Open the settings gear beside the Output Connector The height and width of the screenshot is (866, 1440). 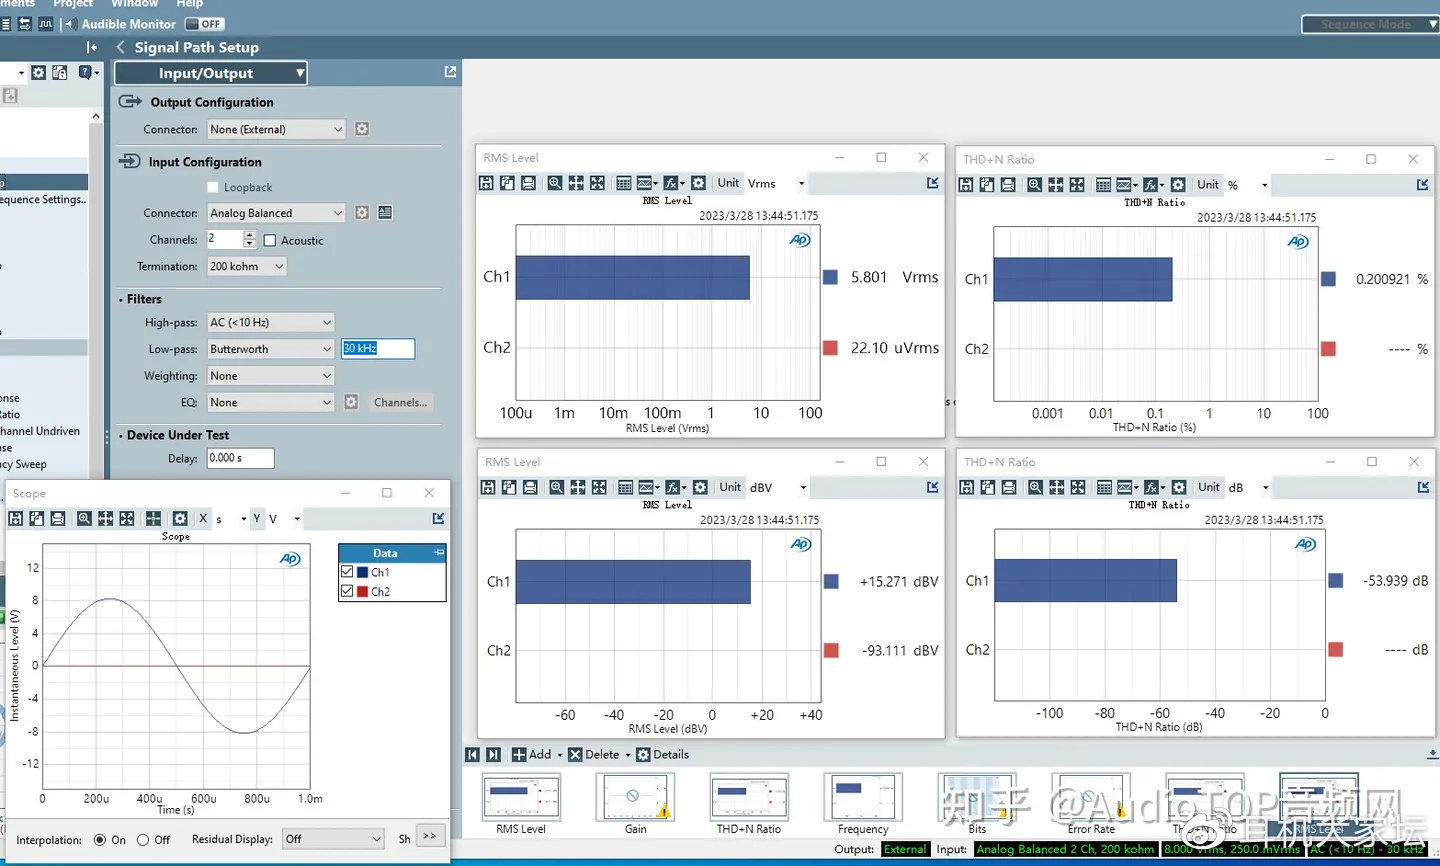(362, 129)
